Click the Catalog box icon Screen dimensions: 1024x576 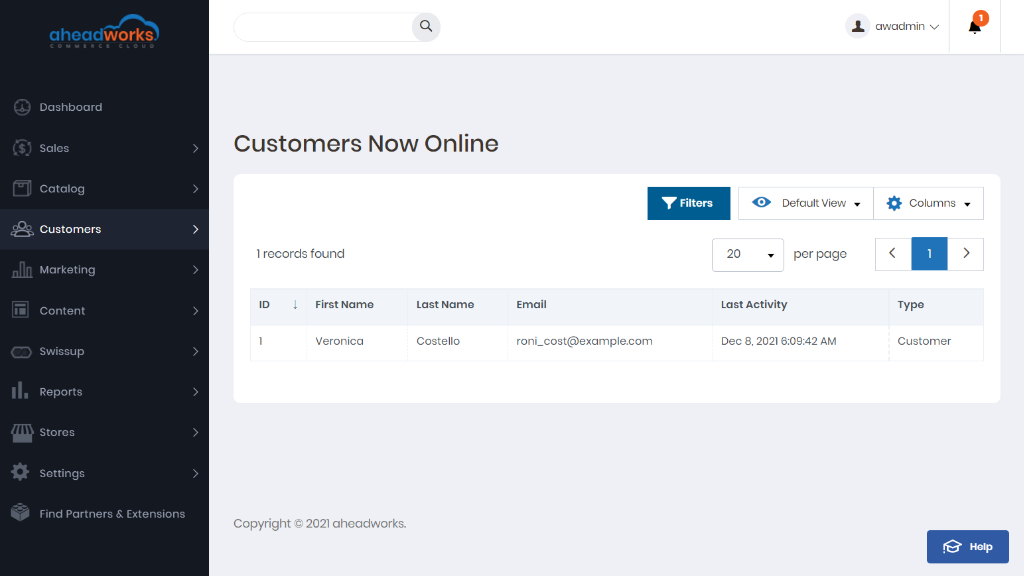[x=22, y=189]
